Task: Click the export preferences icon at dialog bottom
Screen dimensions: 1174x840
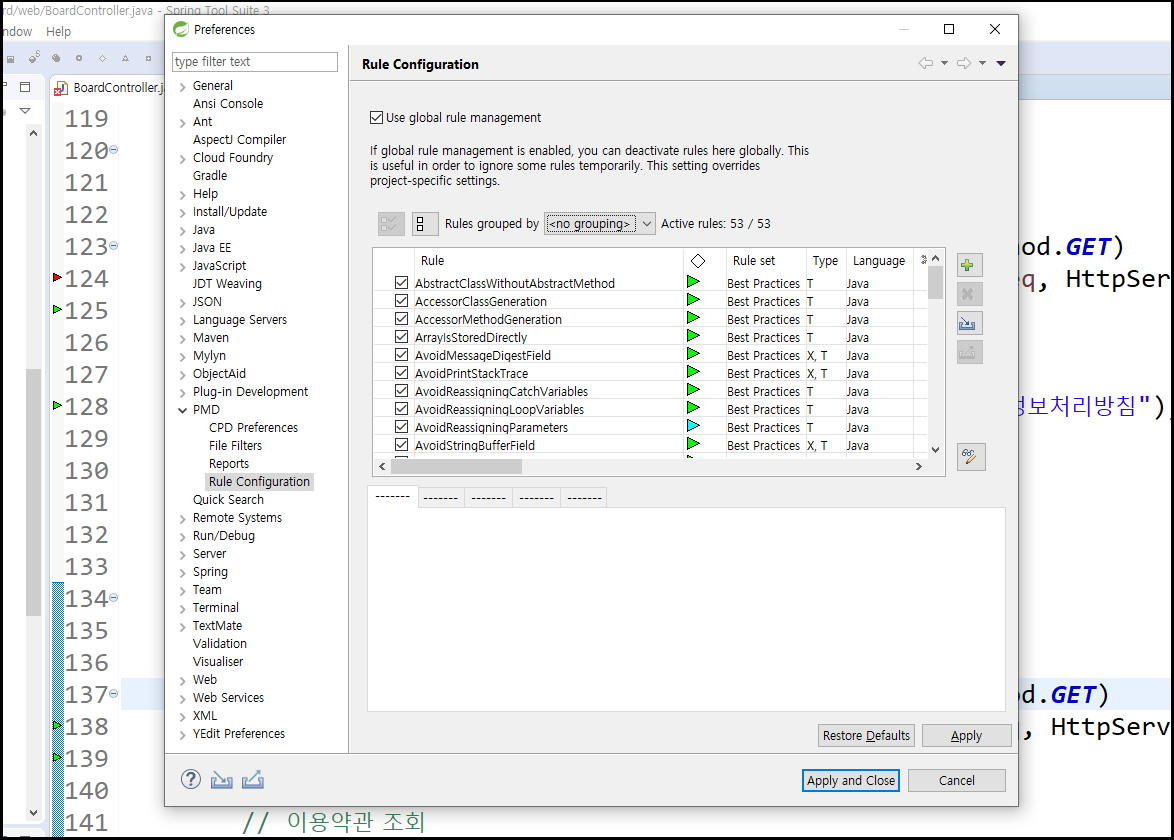Action: click(253, 780)
